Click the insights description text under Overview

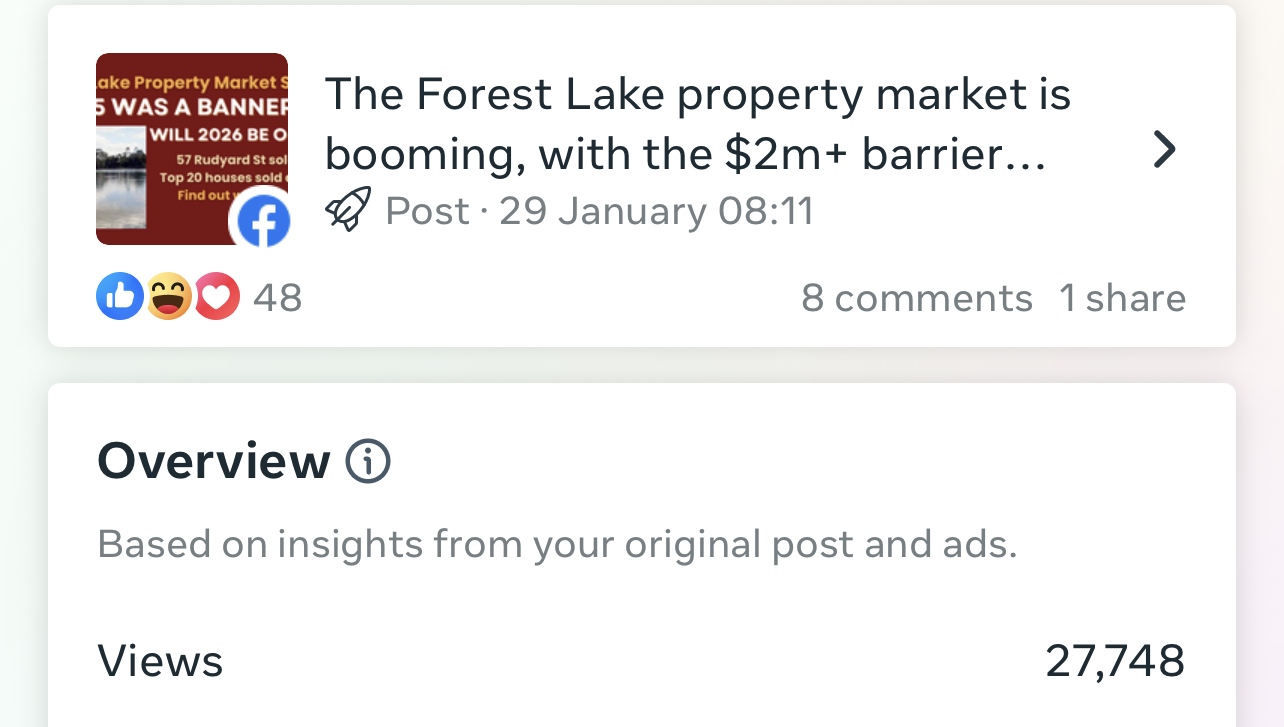point(556,545)
